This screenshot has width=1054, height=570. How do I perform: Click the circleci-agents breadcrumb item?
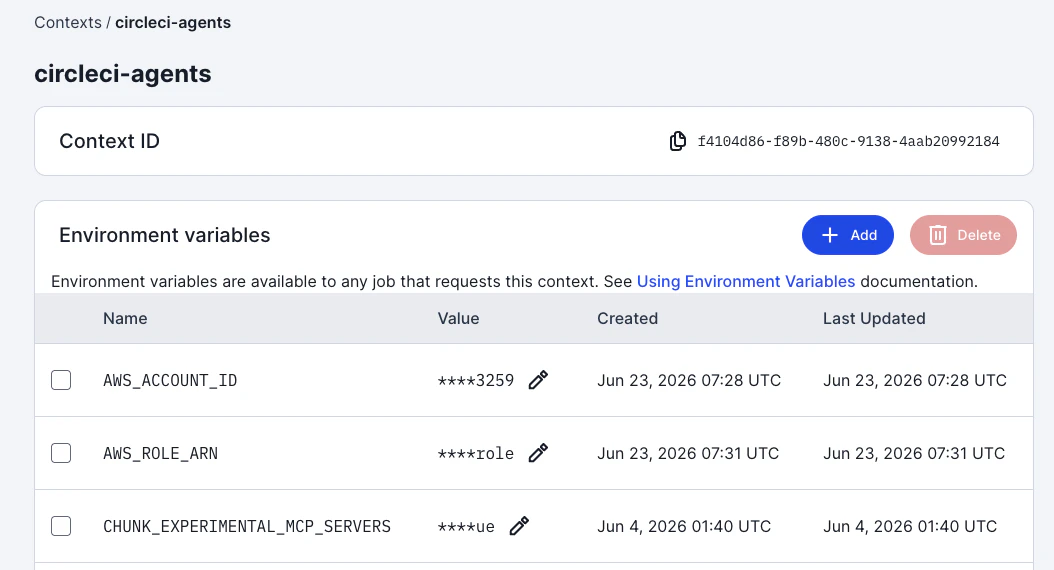(x=173, y=23)
